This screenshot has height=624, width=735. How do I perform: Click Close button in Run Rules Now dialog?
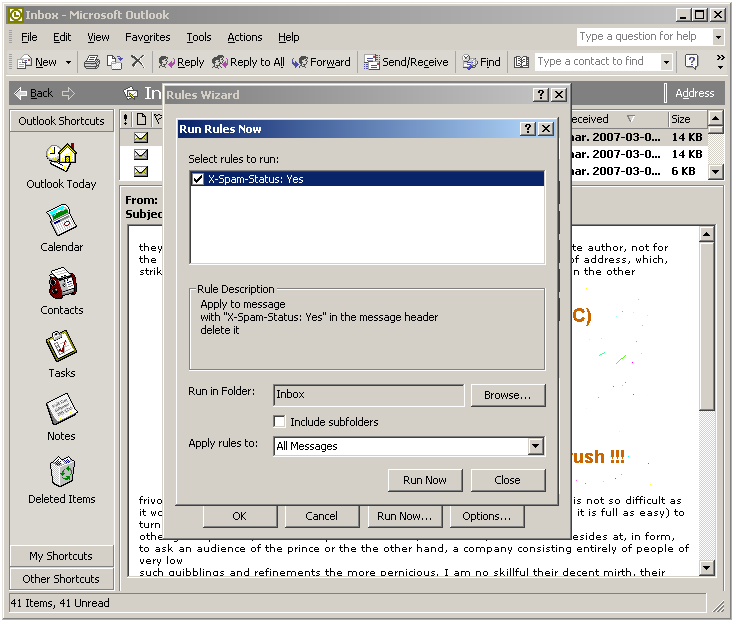[508, 480]
